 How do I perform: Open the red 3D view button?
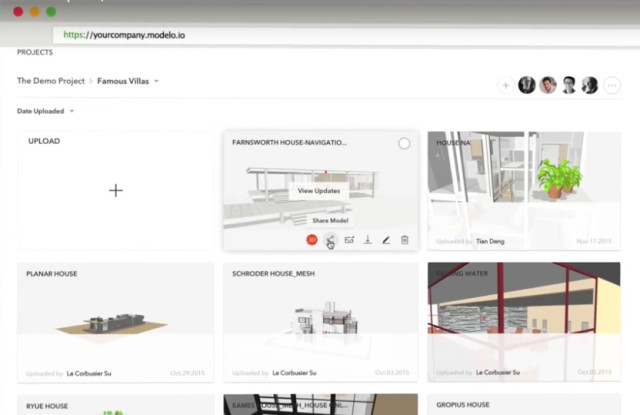(312, 240)
